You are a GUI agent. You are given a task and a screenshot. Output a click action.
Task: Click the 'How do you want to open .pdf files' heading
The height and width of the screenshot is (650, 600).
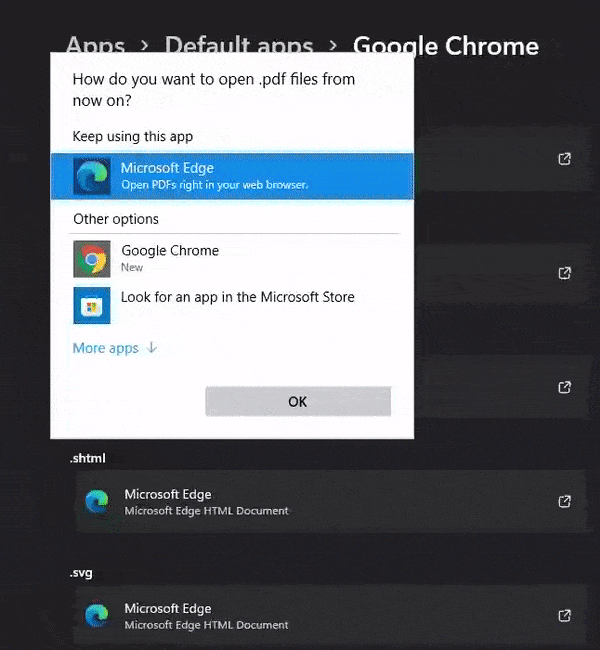click(x=214, y=90)
